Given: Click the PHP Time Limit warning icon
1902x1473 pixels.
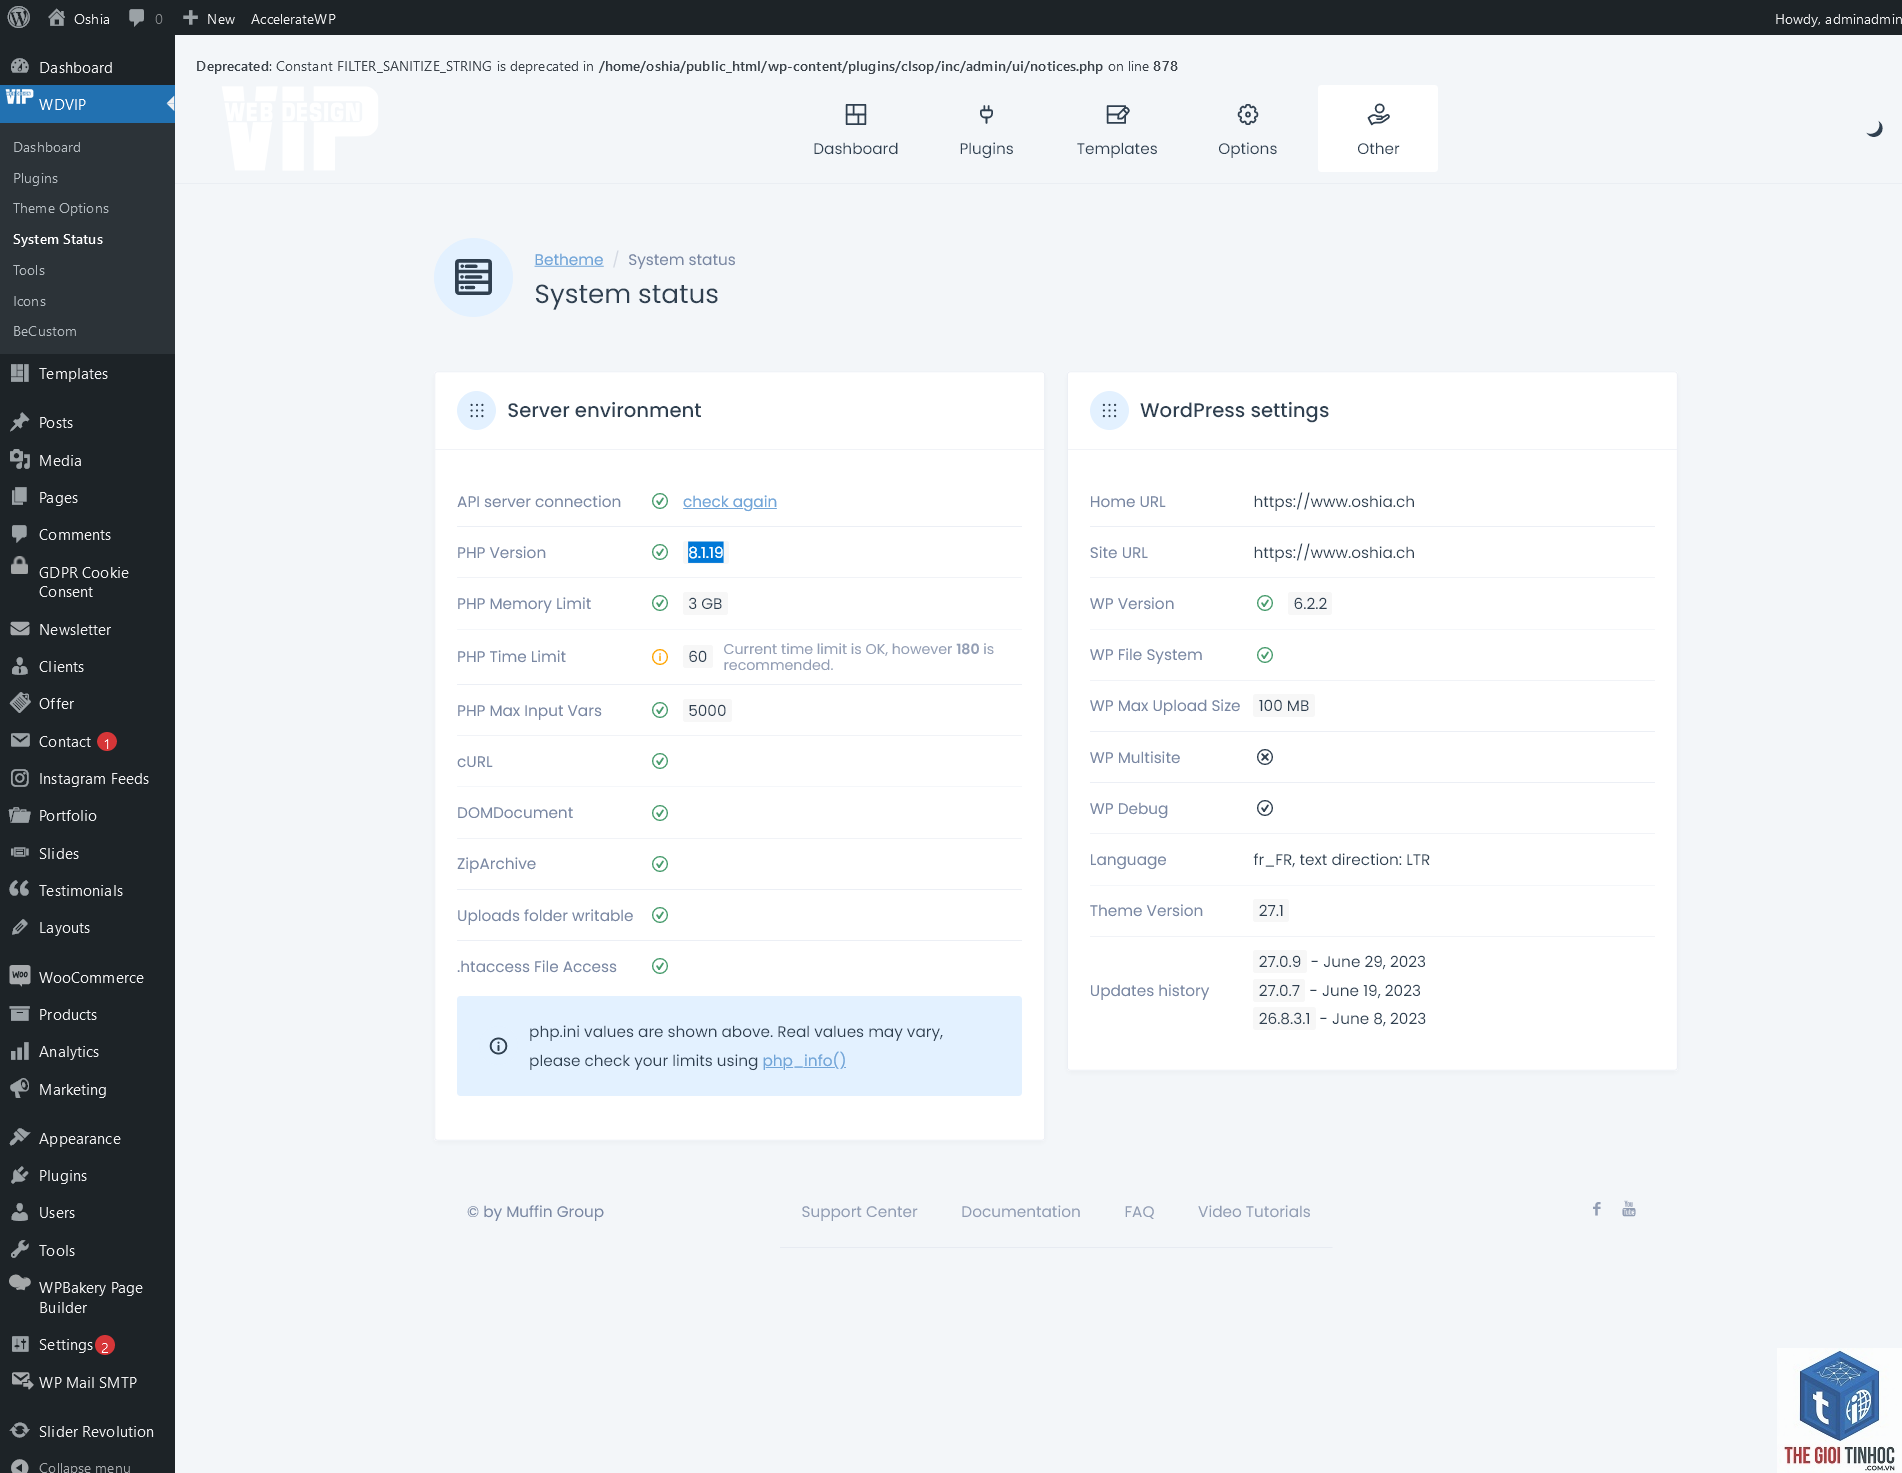Looking at the screenshot, I should (x=660, y=657).
